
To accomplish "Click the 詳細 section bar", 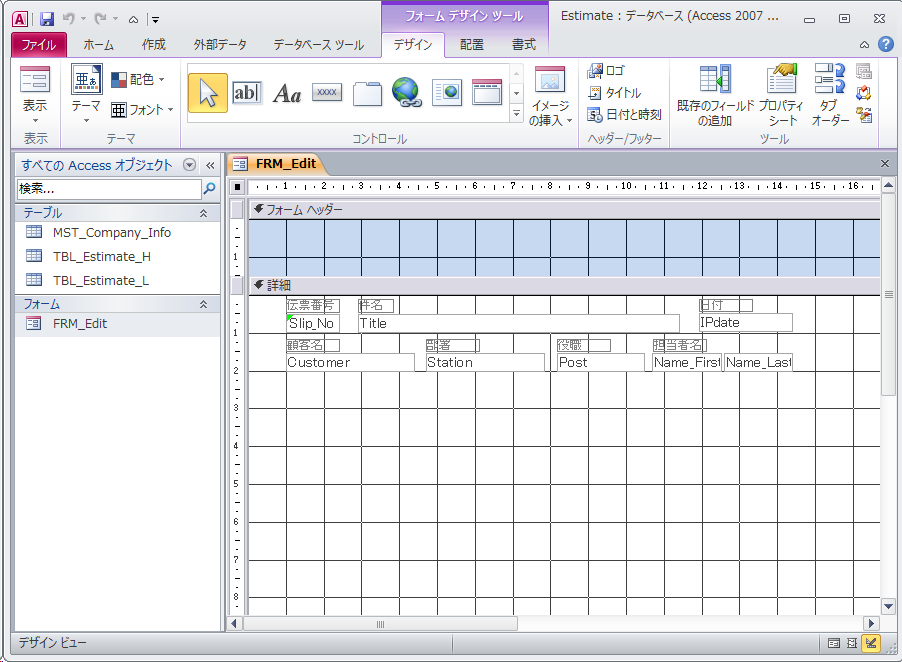I will pos(564,285).
